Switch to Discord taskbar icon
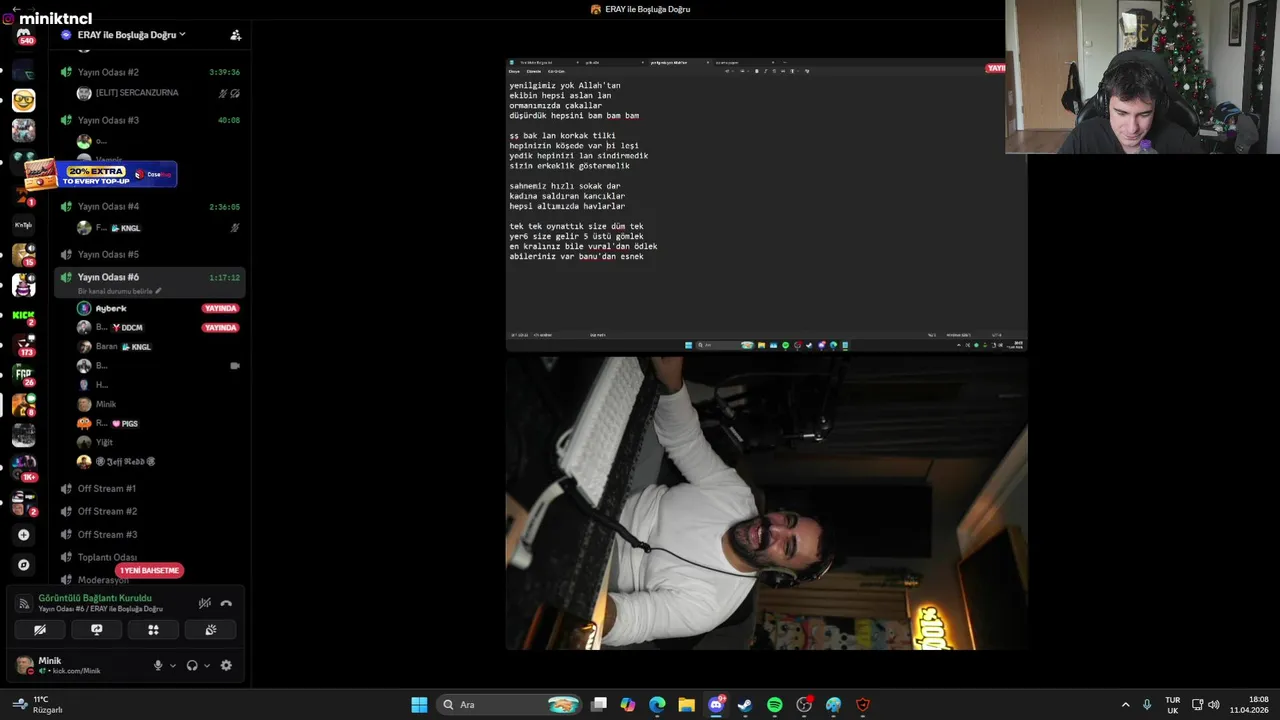This screenshot has height=720, width=1280. tap(716, 705)
